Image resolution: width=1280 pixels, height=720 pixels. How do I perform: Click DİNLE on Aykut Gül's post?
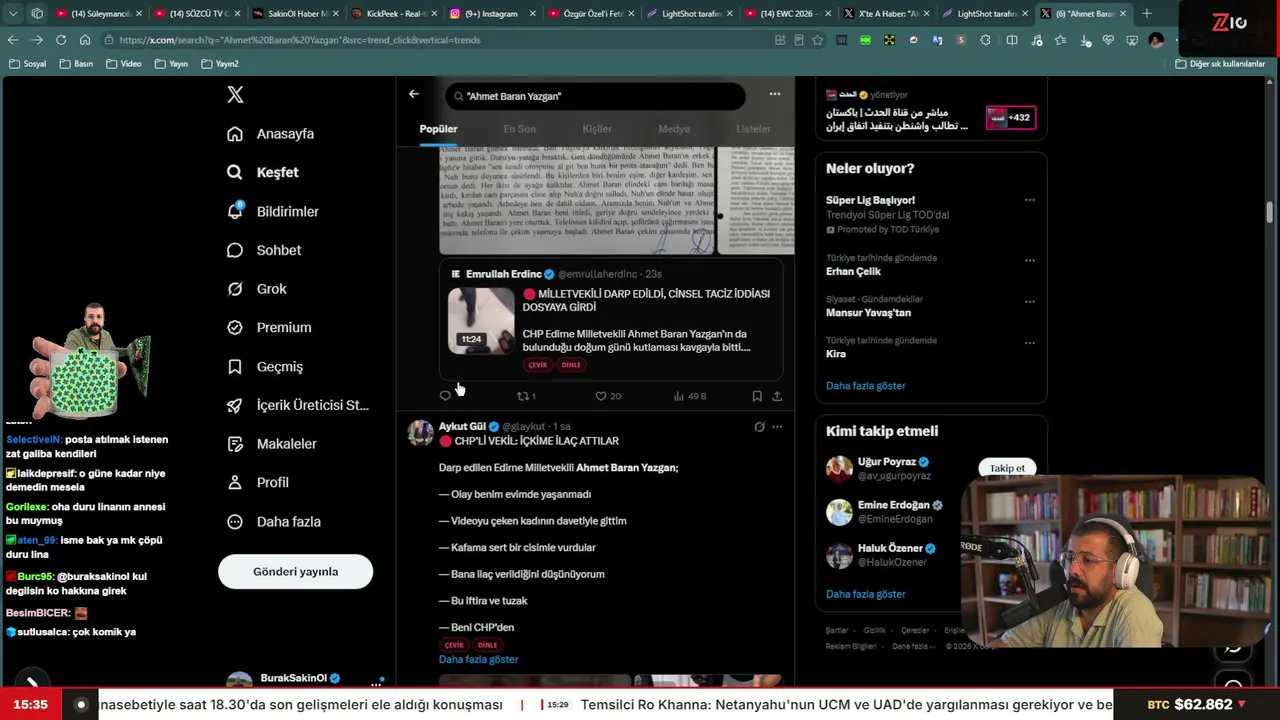[487, 645]
